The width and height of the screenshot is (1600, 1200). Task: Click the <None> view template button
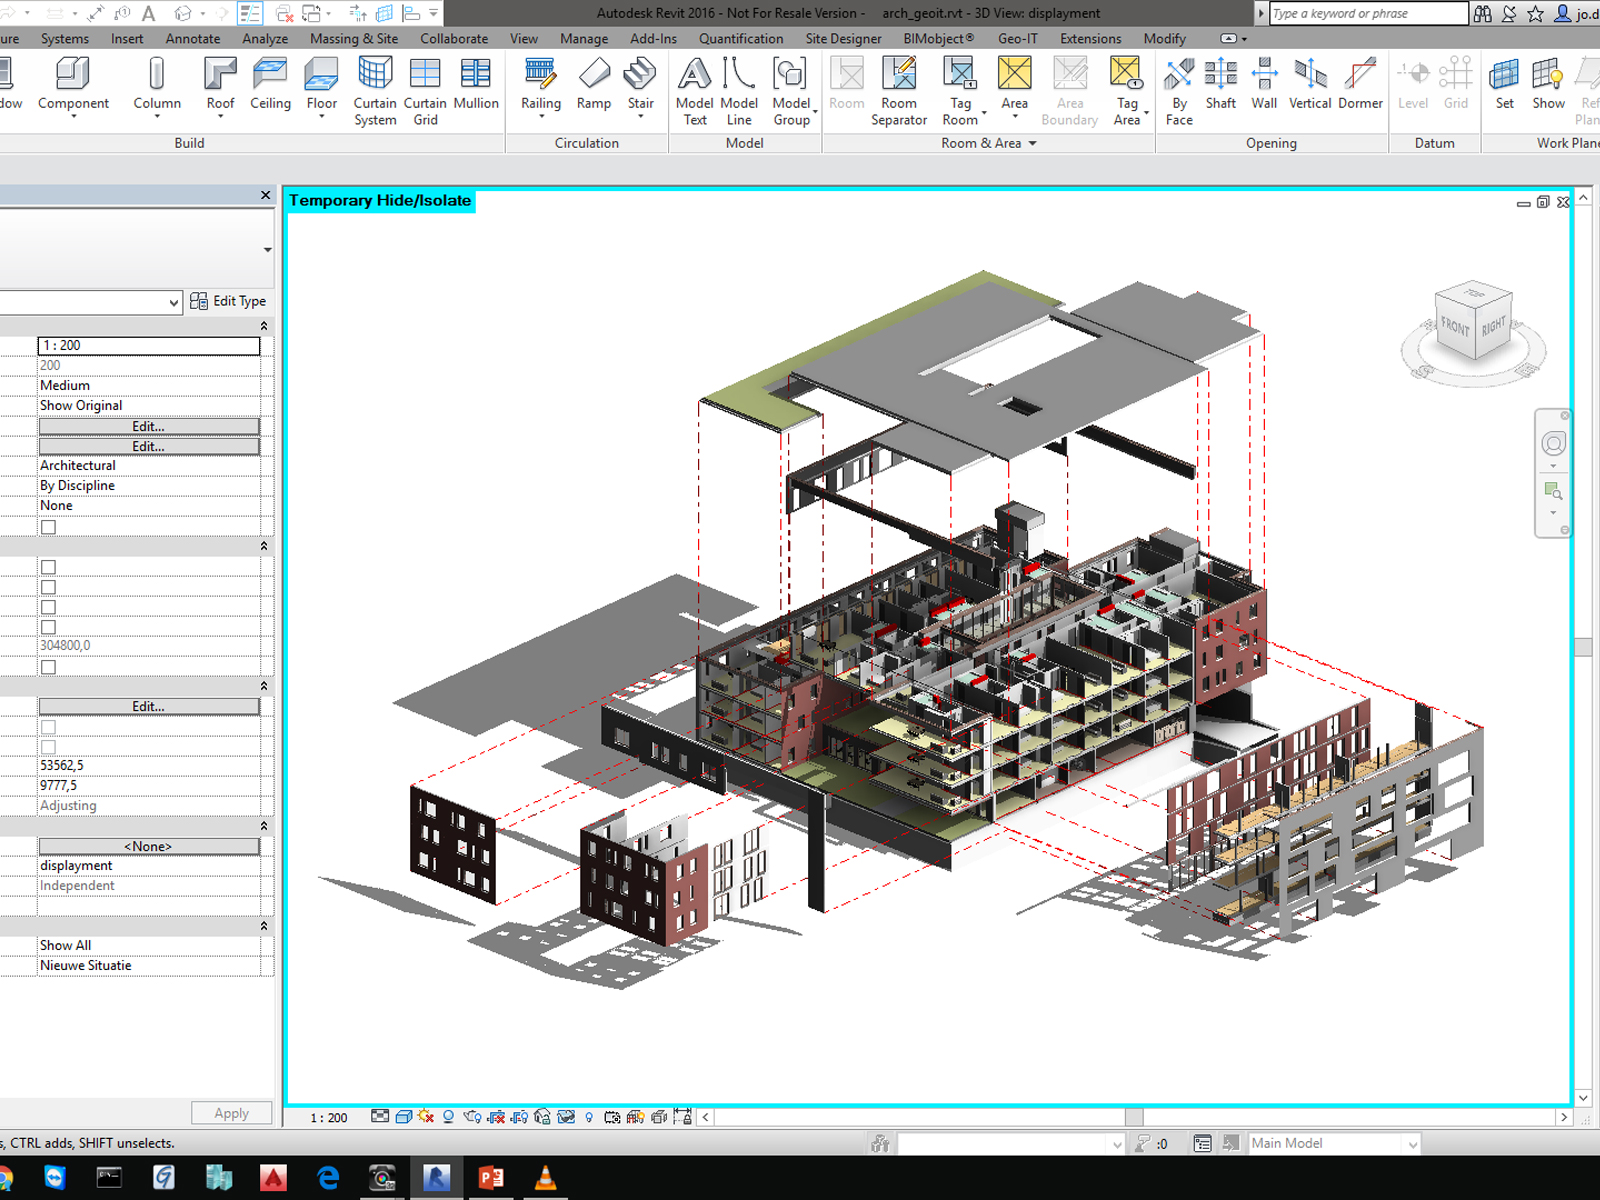pos(149,846)
